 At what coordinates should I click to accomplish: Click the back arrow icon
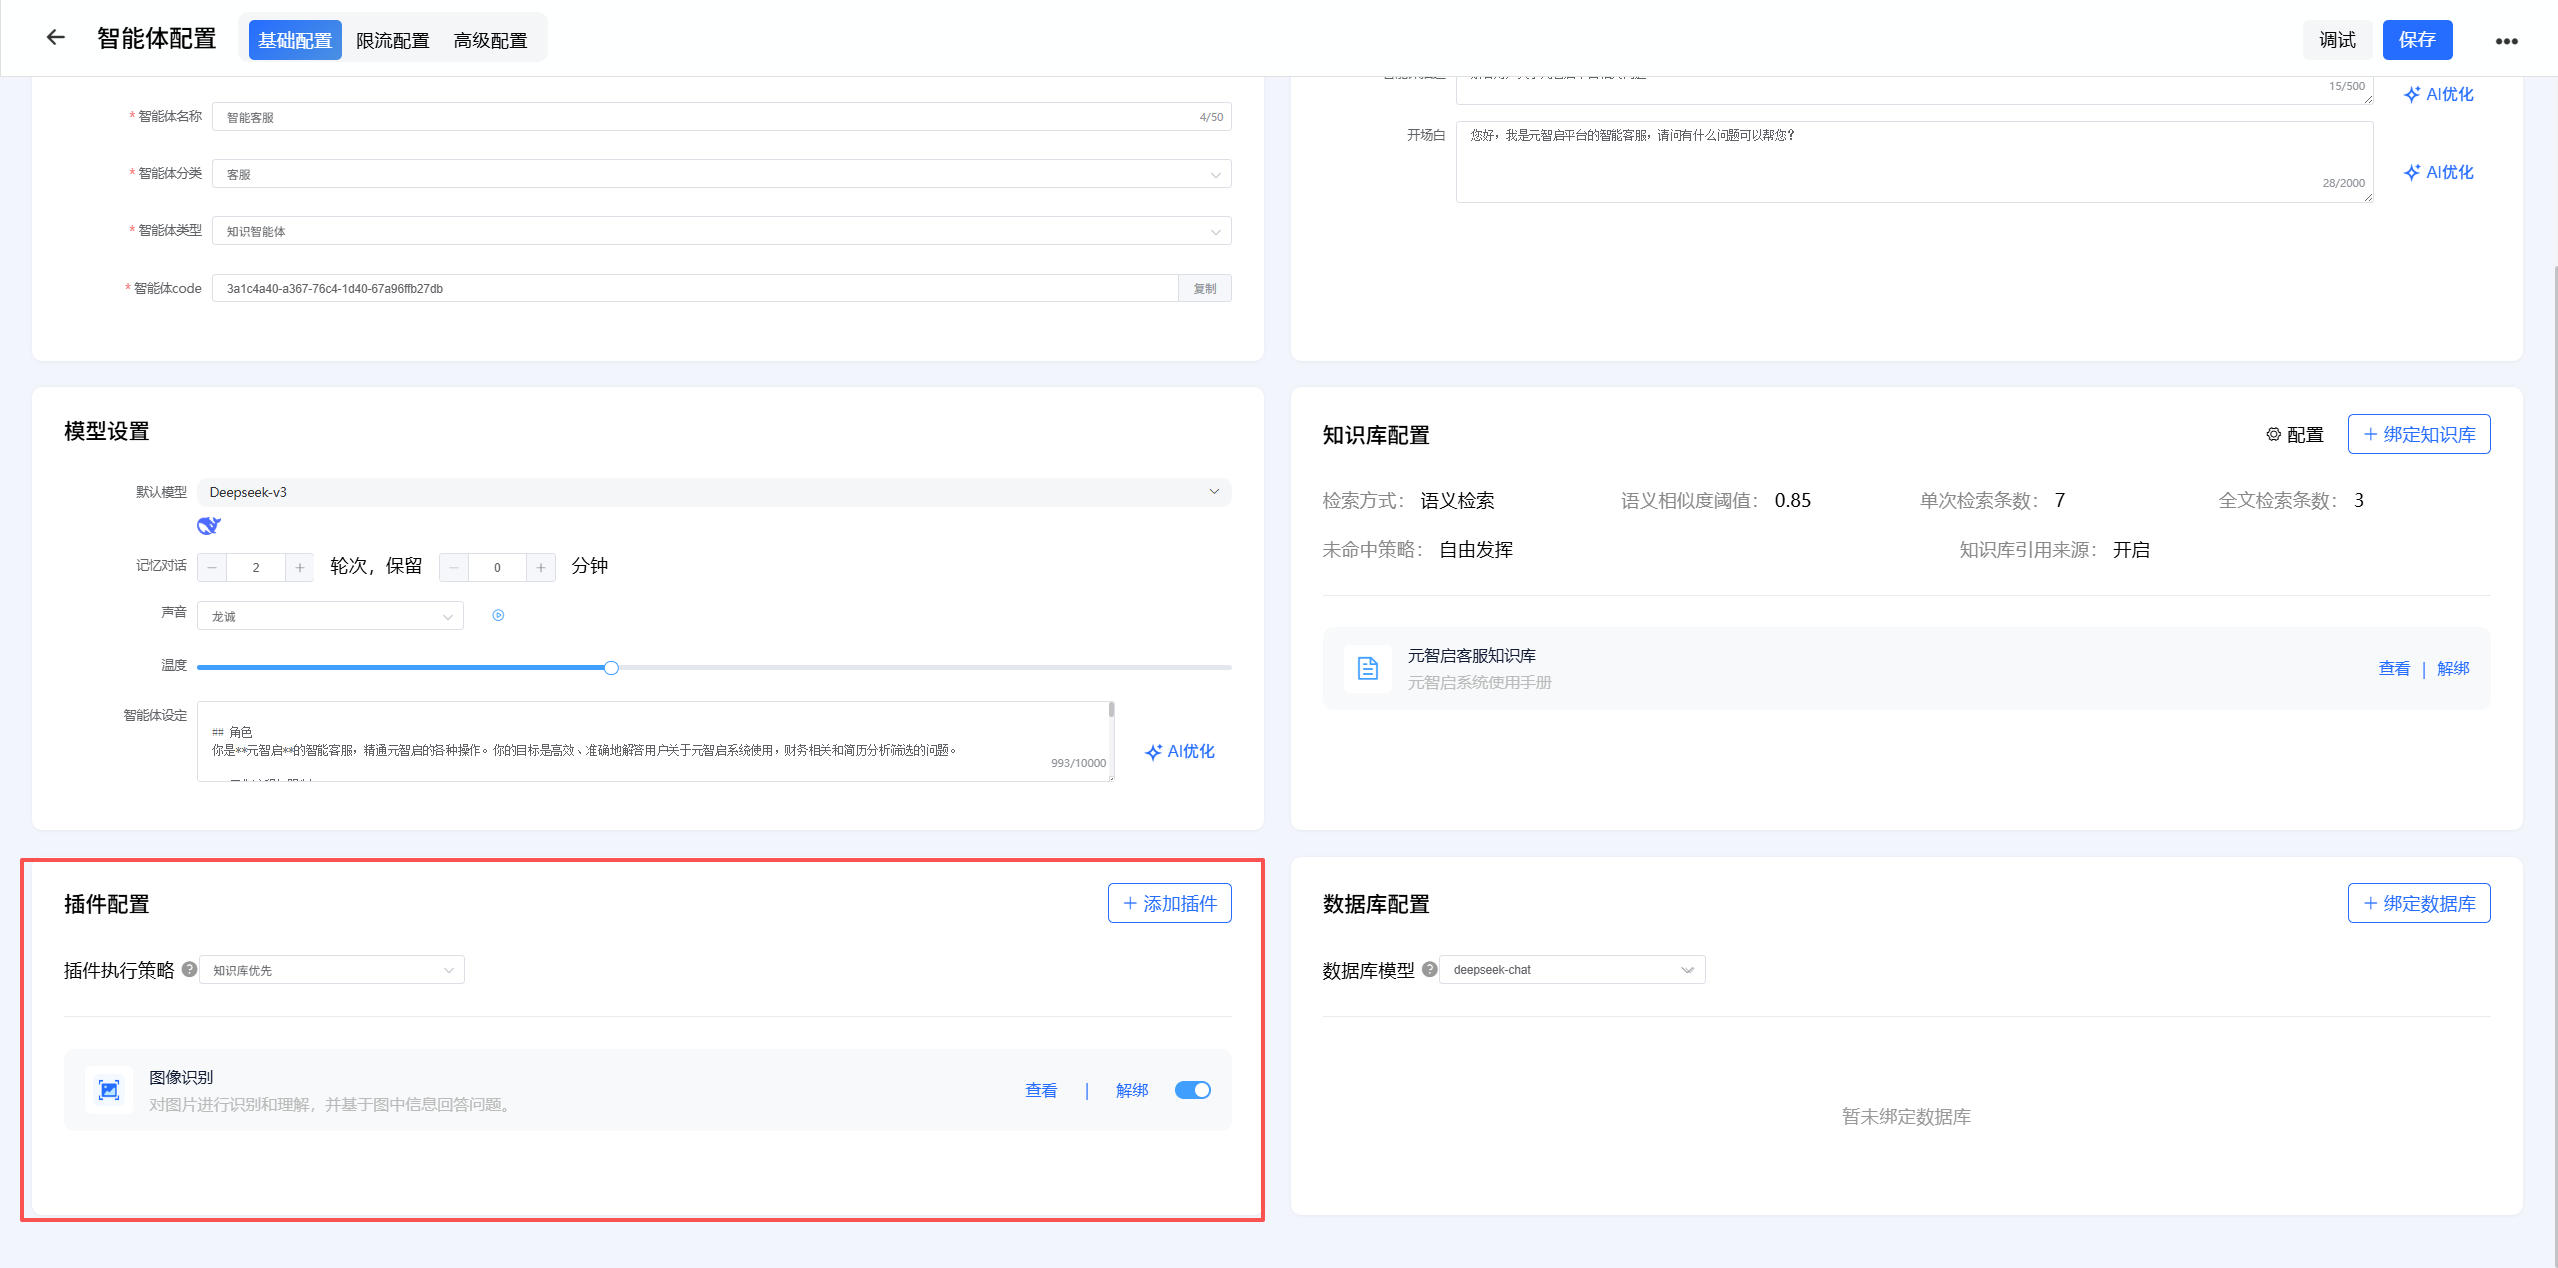[56, 38]
